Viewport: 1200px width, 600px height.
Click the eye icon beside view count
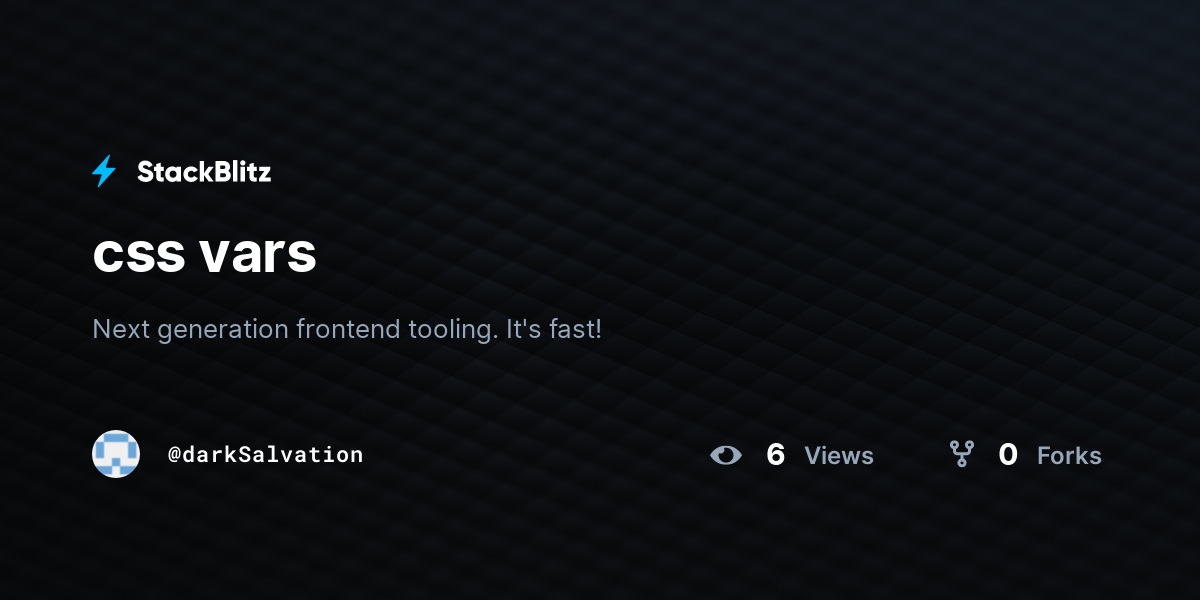click(x=726, y=456)
